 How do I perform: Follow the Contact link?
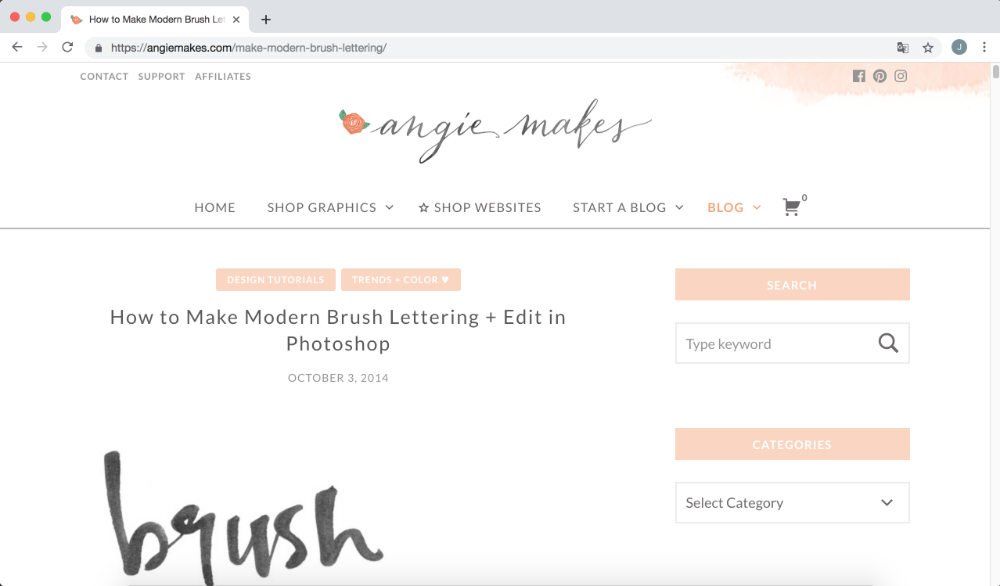point(104,77)
